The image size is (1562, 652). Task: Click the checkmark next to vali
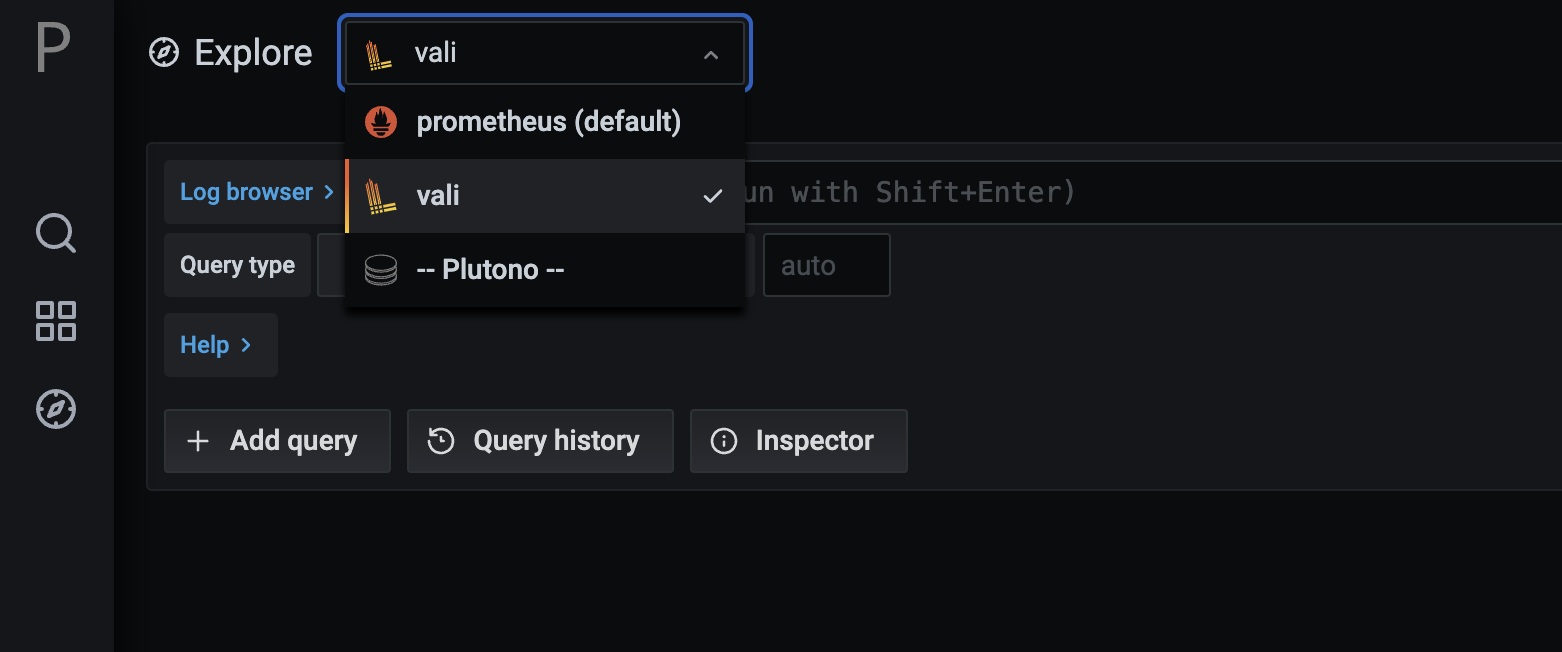712,196
